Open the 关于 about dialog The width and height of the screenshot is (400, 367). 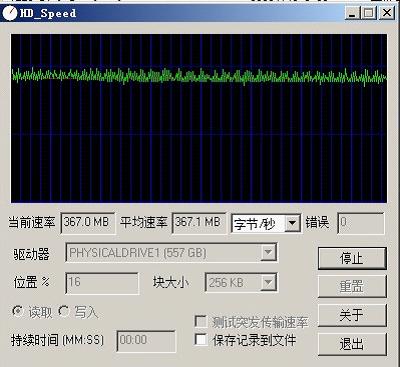pyautogui.click(x=352, y=315)
